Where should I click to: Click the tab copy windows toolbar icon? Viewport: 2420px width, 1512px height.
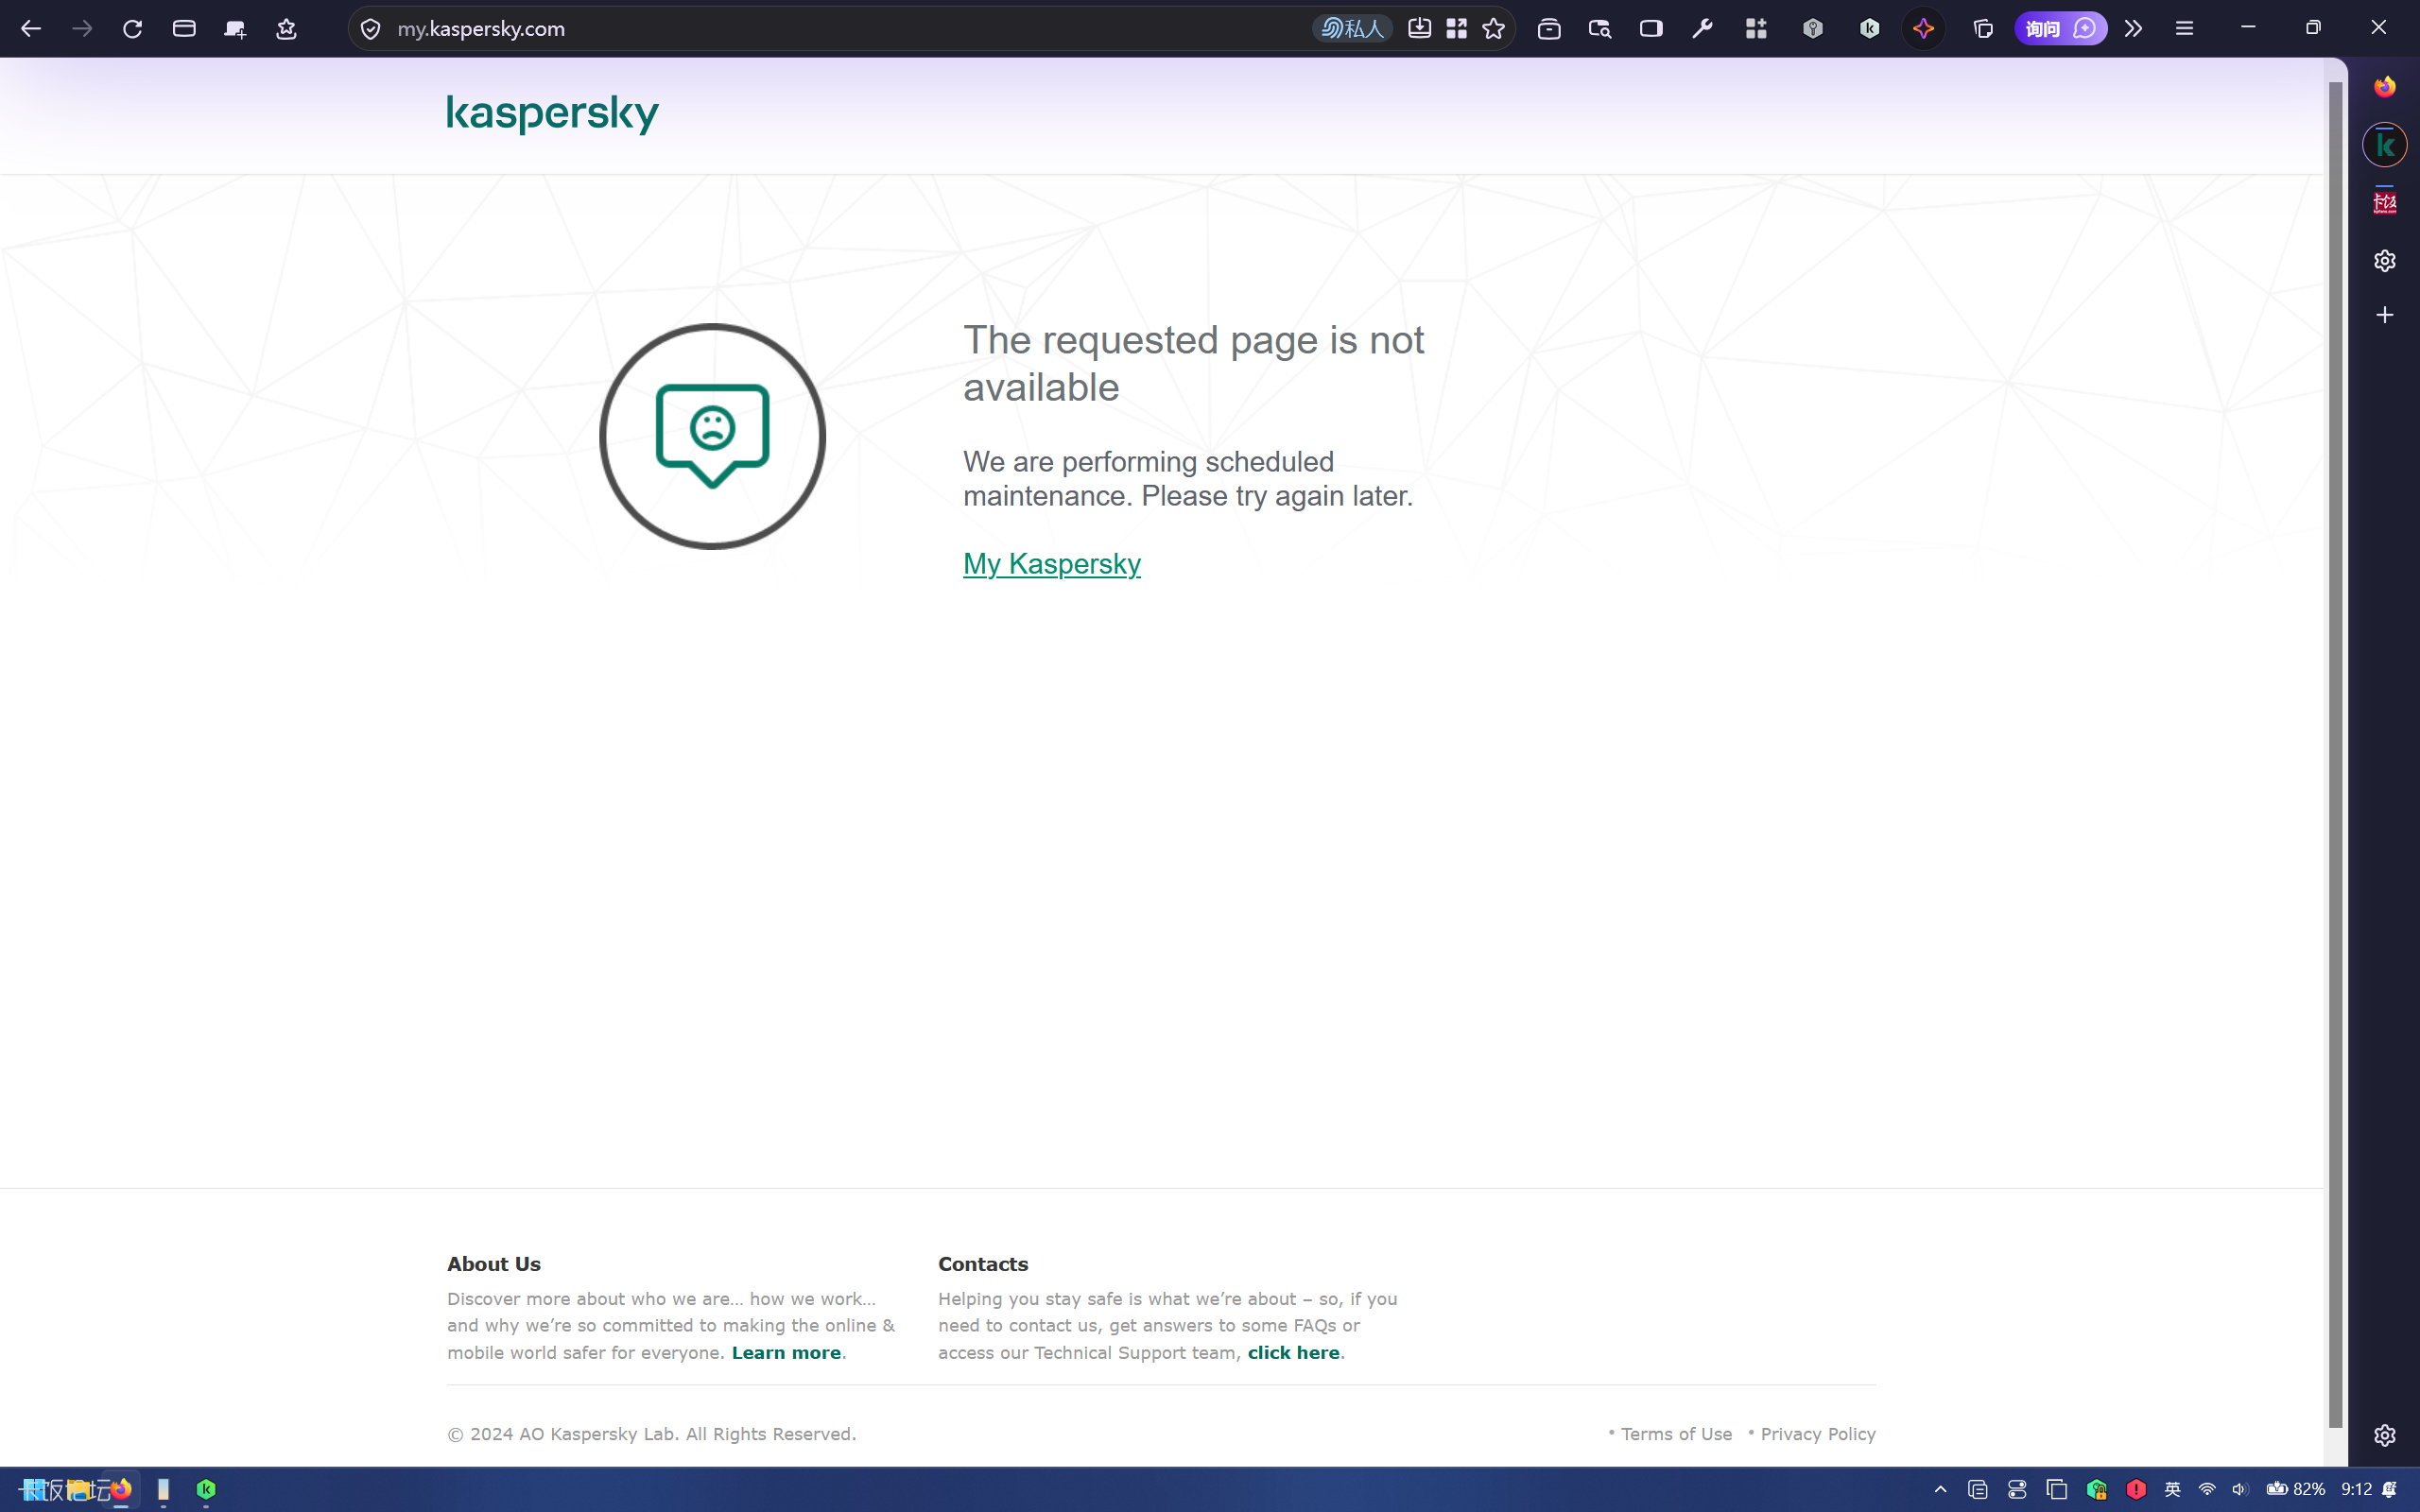point(1983,28)
